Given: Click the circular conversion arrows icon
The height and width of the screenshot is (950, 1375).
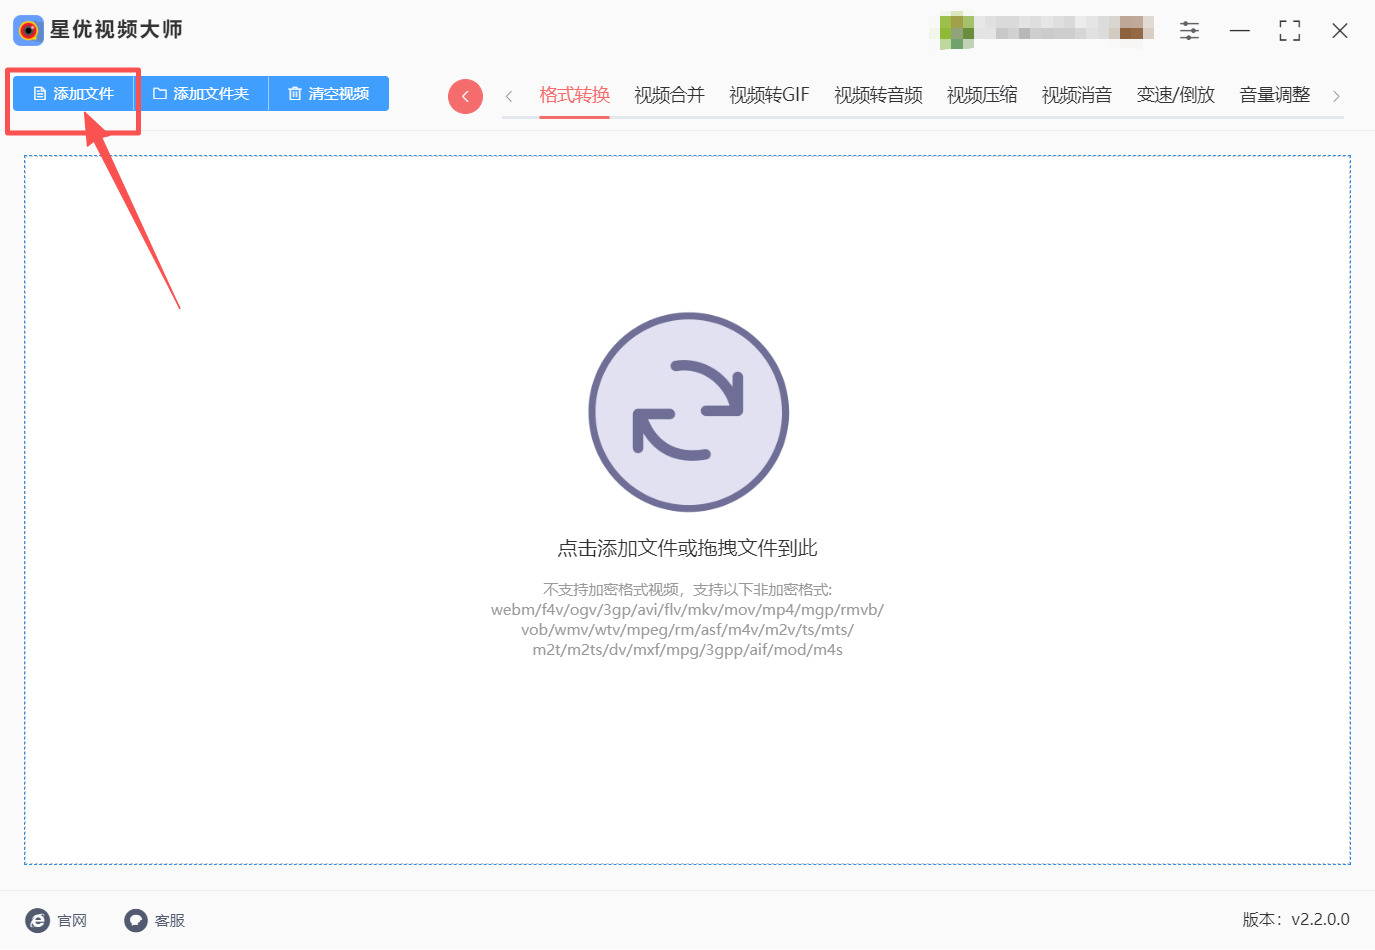Looking at the screenshot, I should [x=688, y=412].
